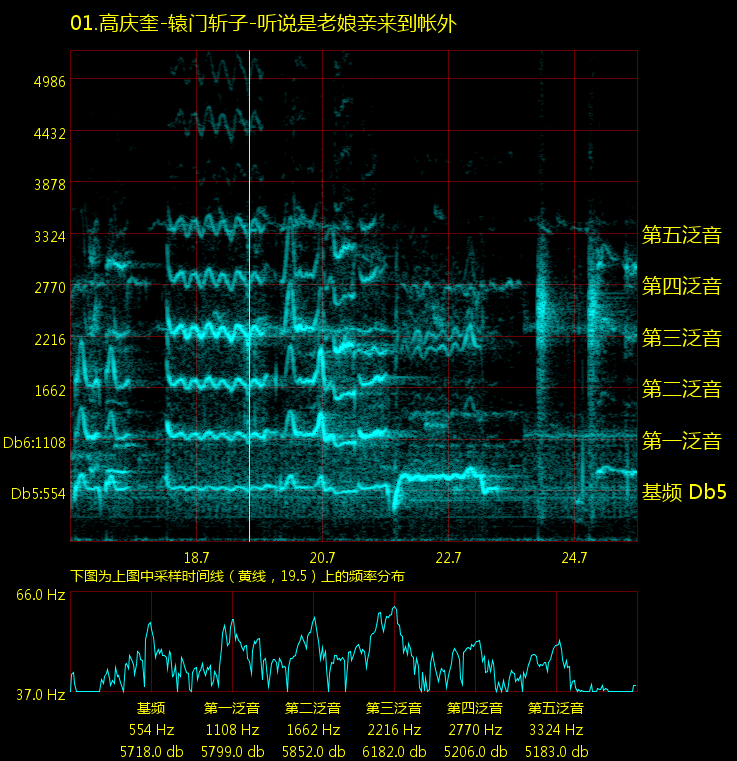Click the yellow caption text under spectrogram

tap(237, 576)
